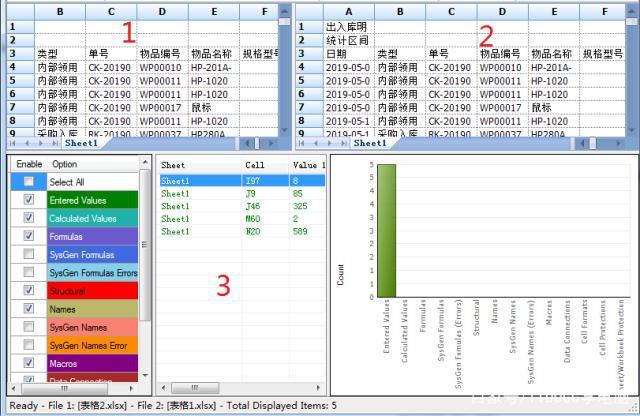Click the Enable column header in options

[29, 164]
